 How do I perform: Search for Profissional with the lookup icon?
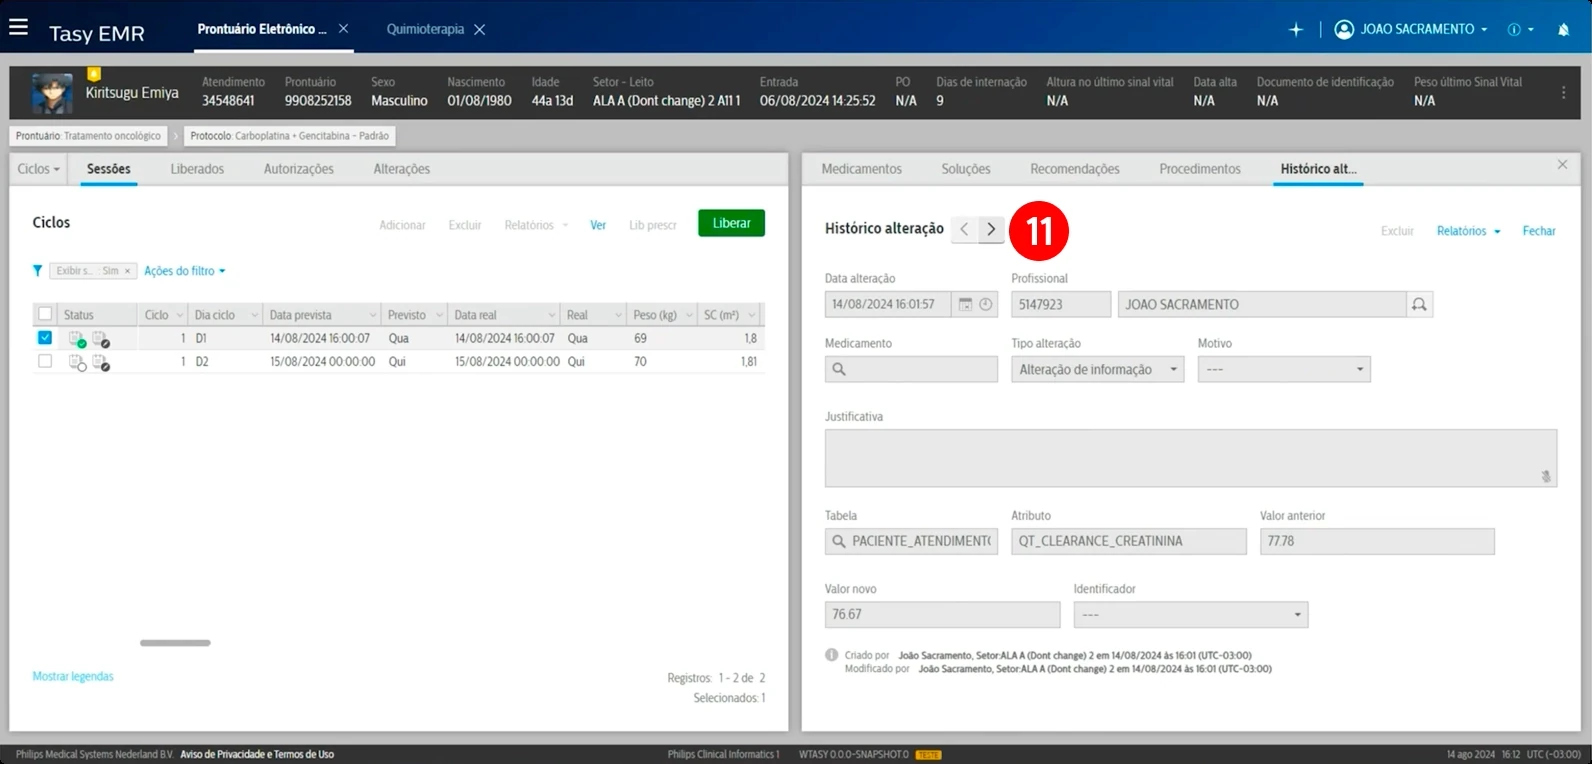tap(1419, 304)
